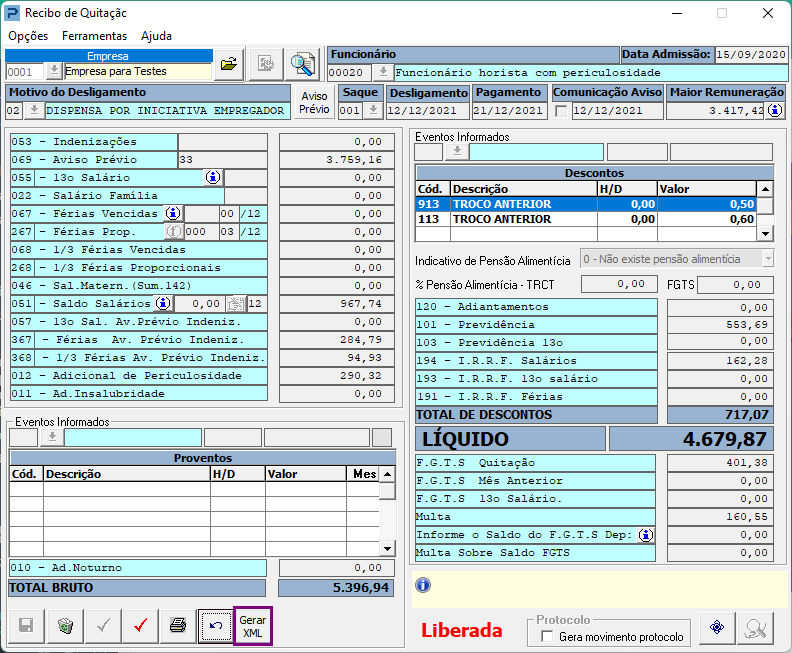Toggle the Comunicação Aviso checkbox
The image size is (792, 653).
point(561,111)
